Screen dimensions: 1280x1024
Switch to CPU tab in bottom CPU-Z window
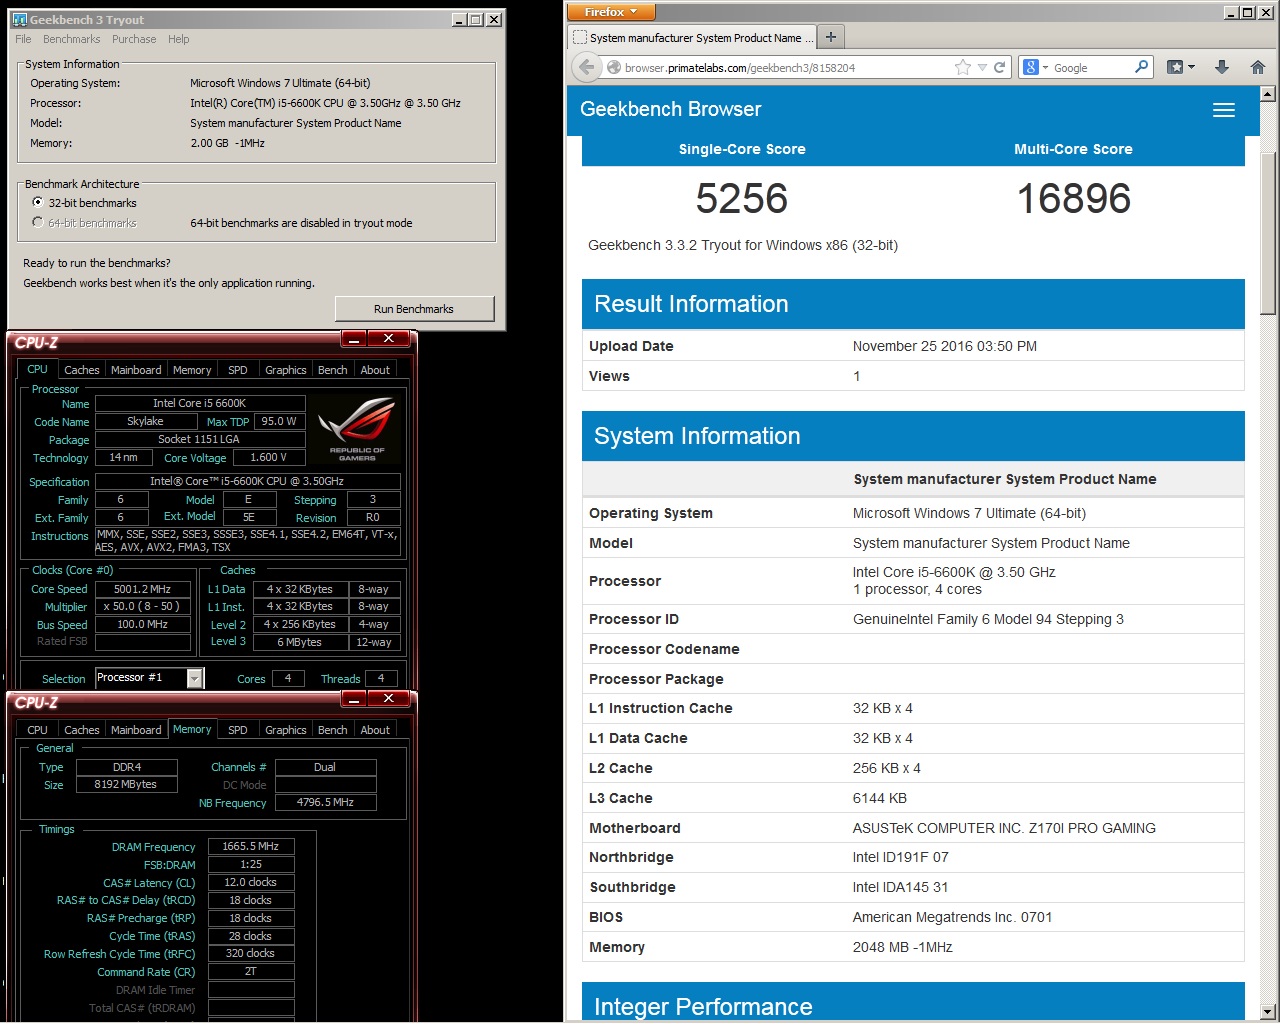point(37,730)
